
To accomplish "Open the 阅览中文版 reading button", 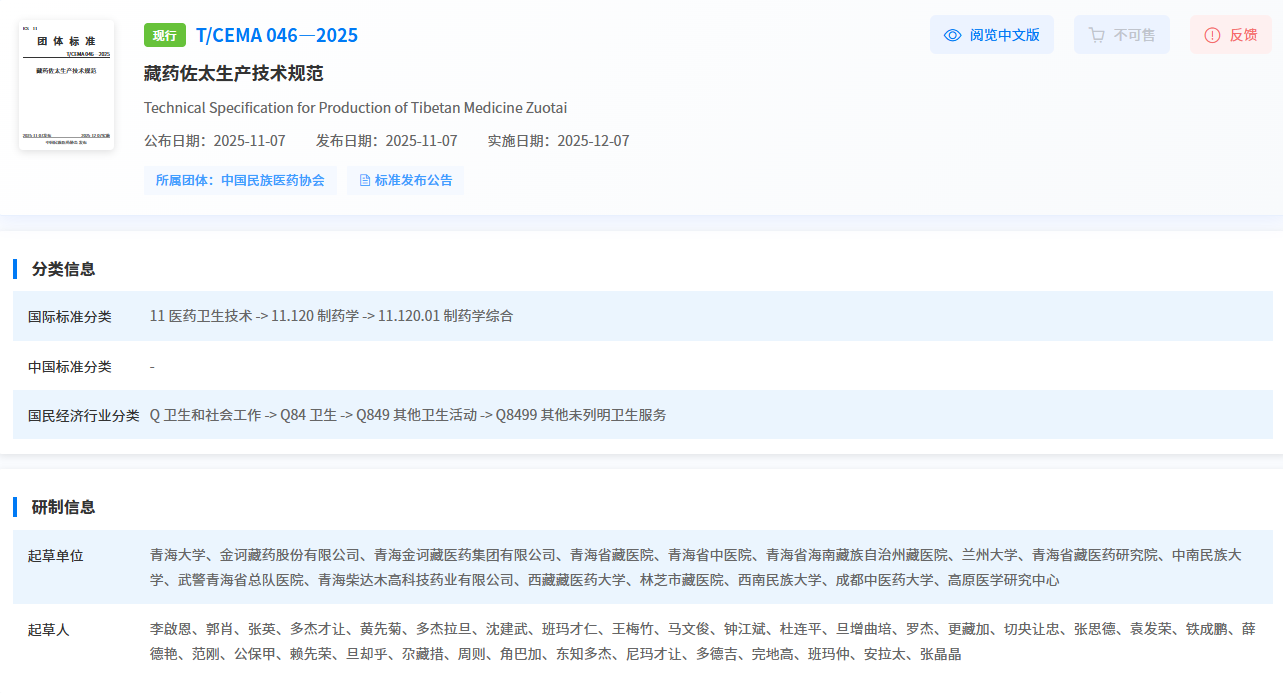I will tap(992, 35).
